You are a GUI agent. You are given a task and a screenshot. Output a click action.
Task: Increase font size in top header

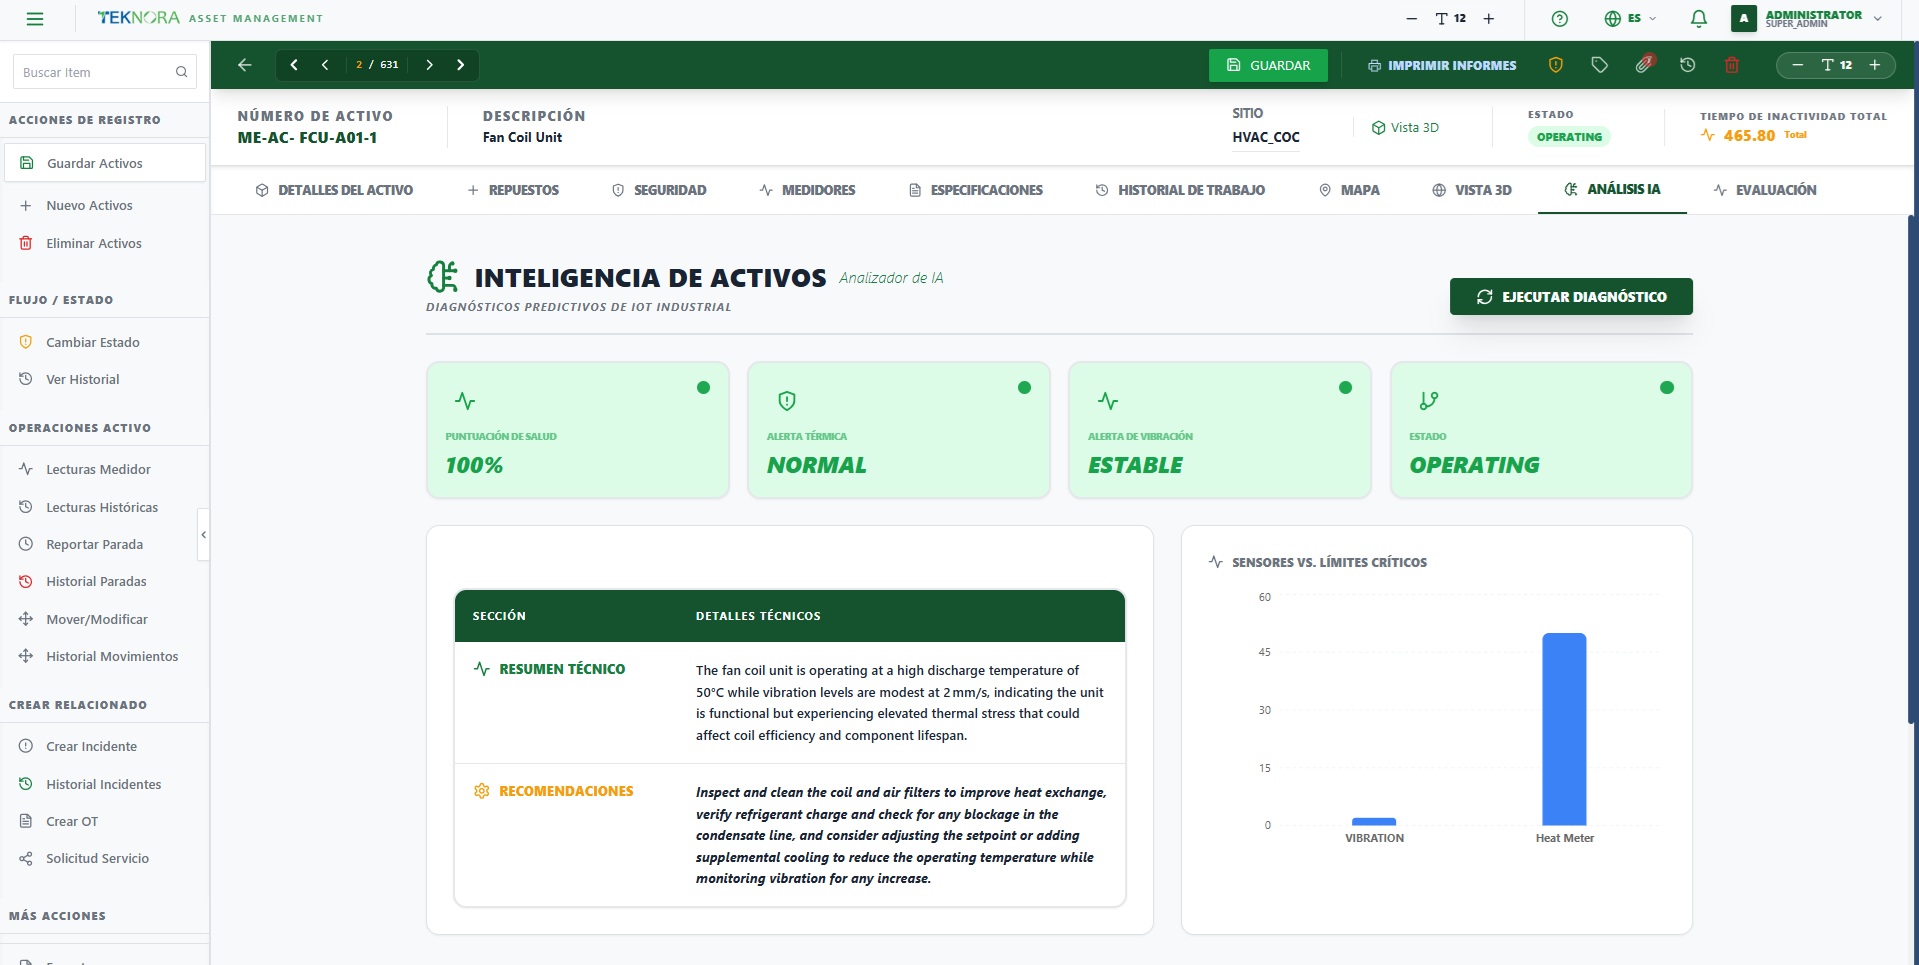tap(1488, 19)
